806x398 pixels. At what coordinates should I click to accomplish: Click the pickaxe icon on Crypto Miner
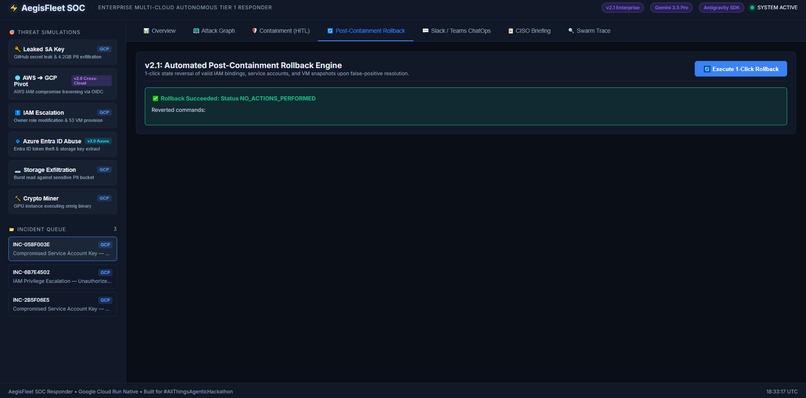pyautogui.click(x=17, y=198)
